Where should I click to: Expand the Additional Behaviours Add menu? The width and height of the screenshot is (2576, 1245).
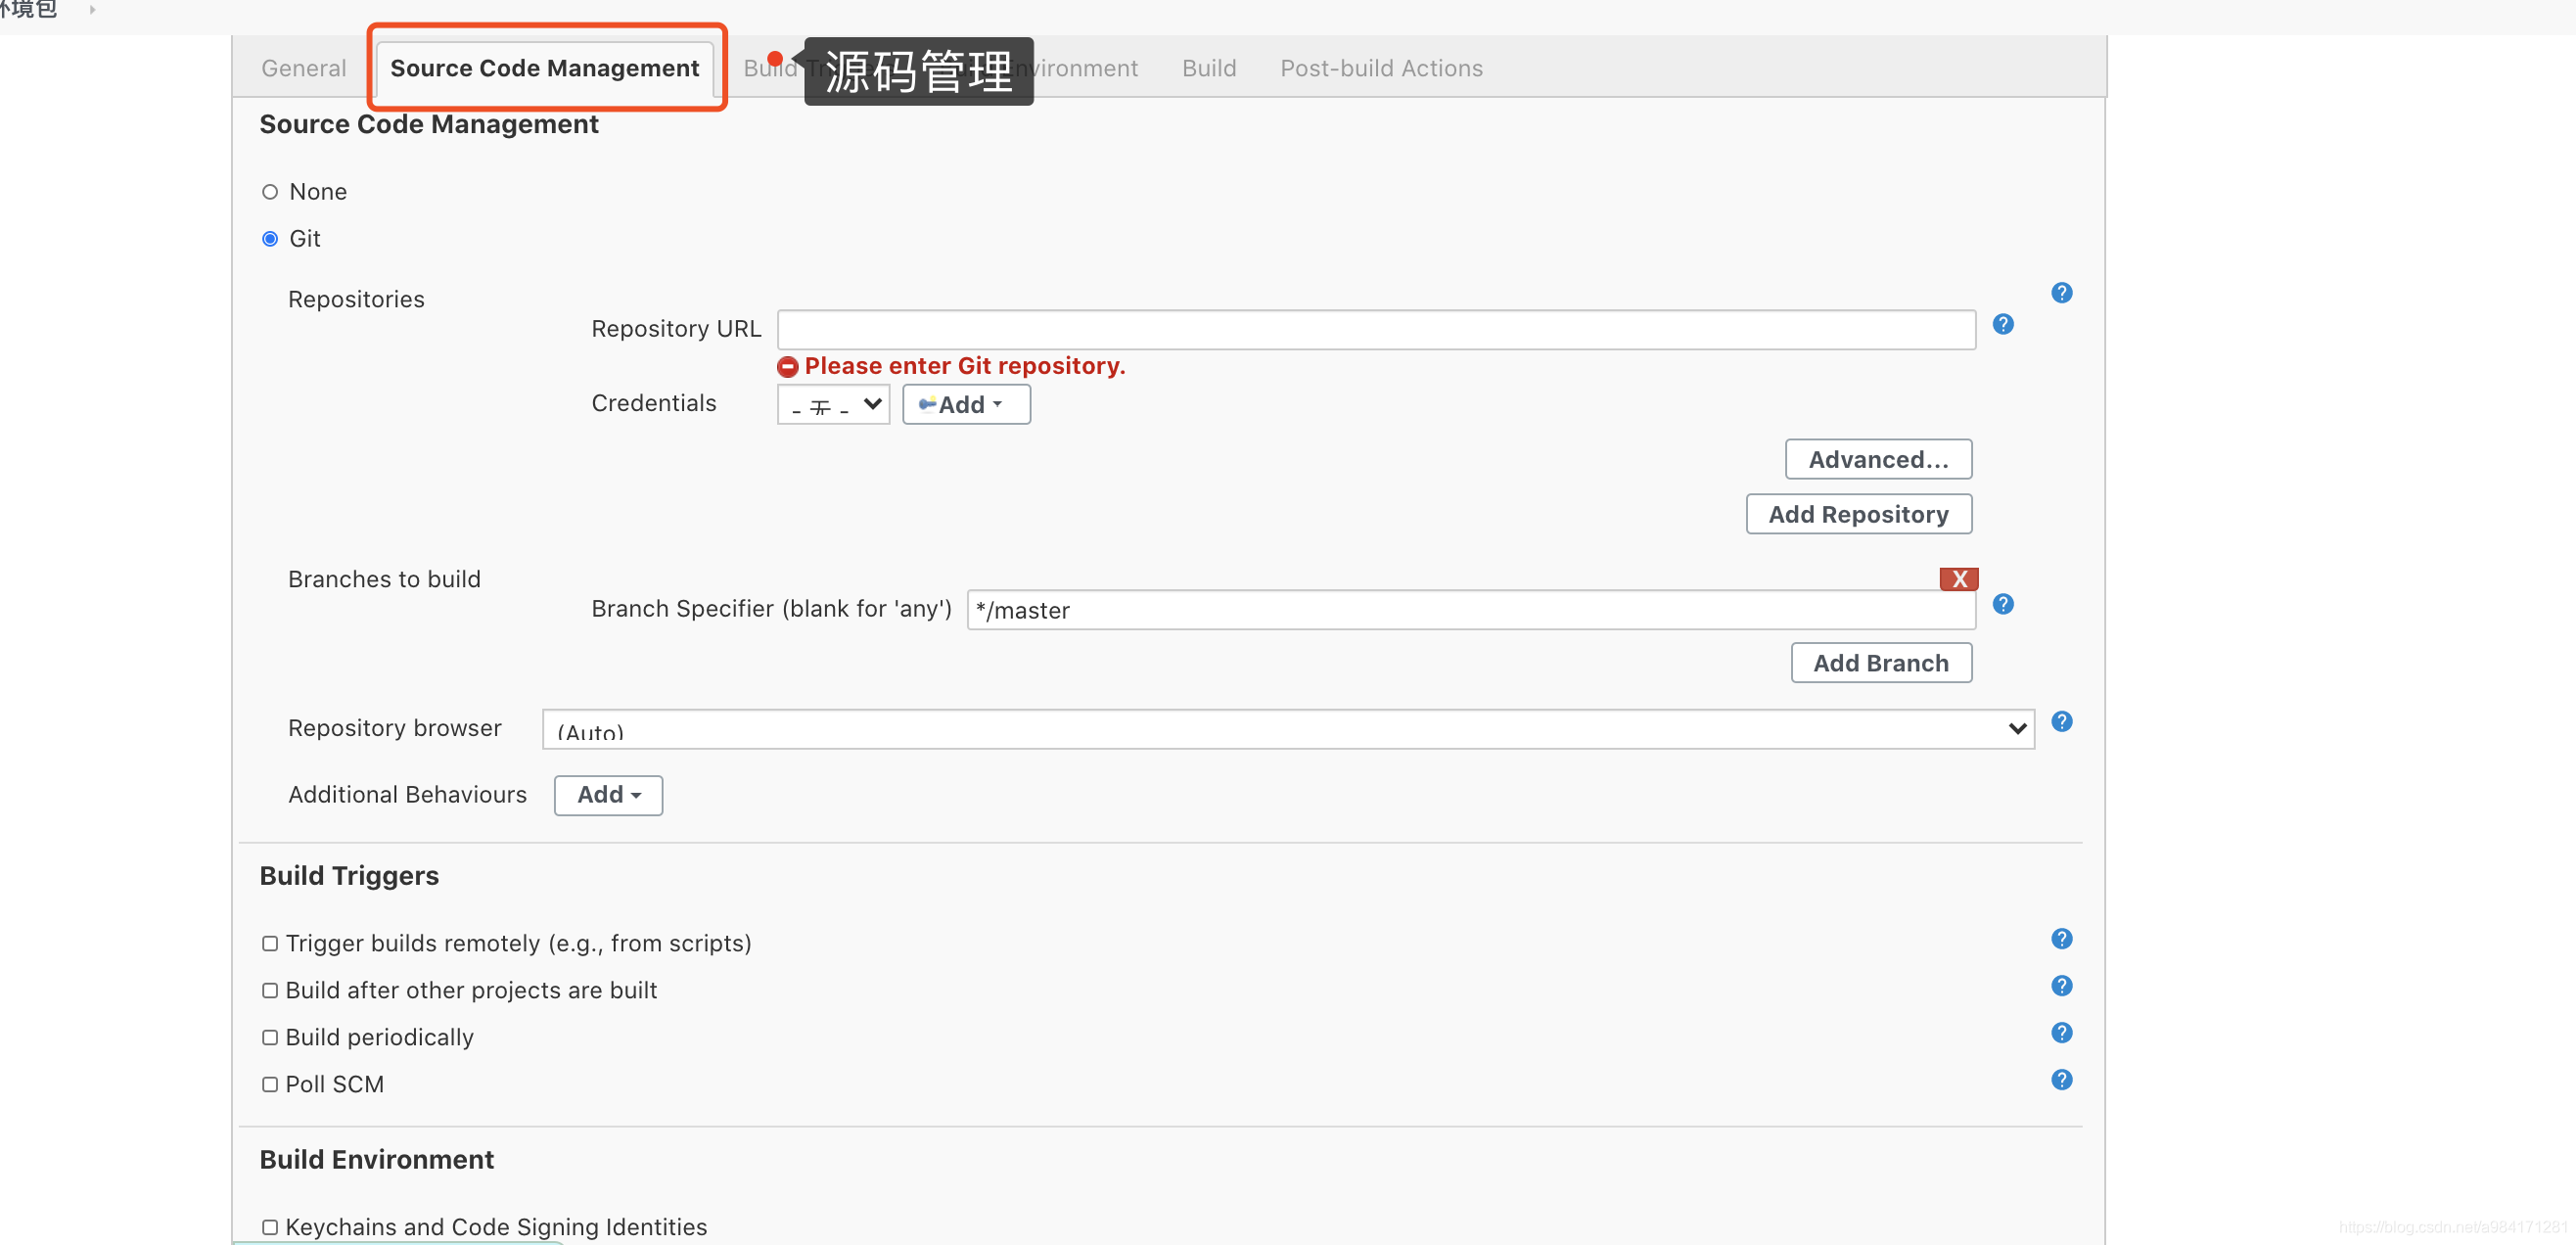pos(608,795)
